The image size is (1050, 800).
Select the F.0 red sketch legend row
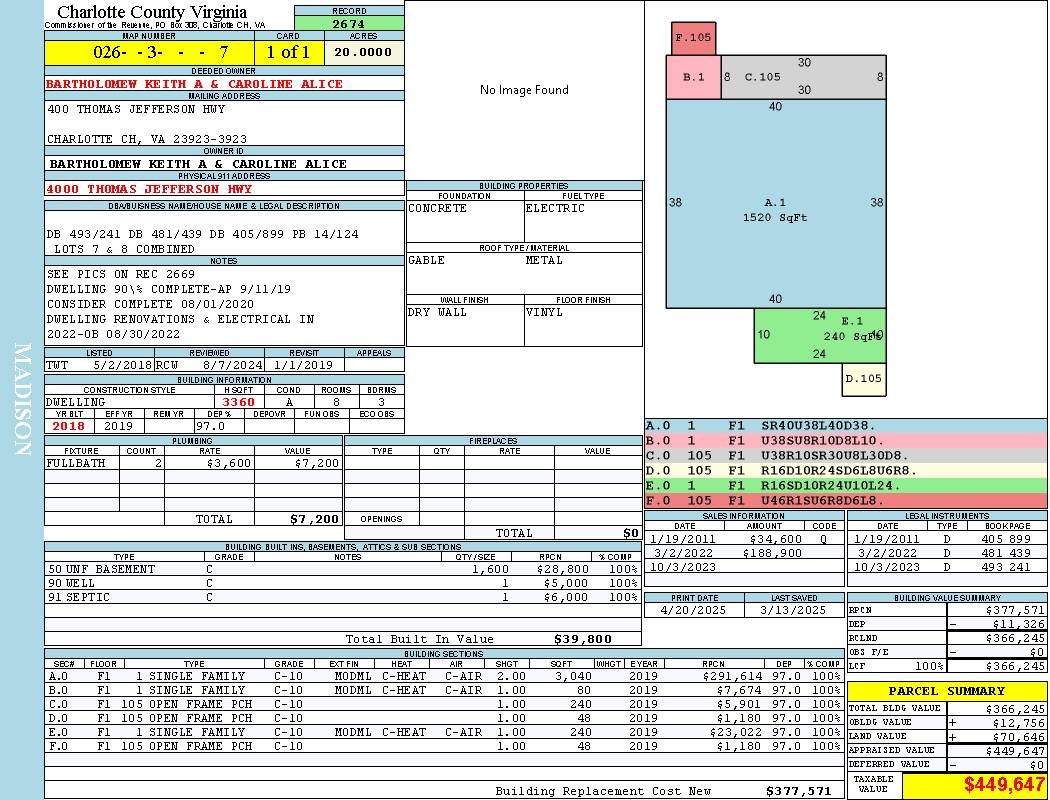(x=846, y=501)
